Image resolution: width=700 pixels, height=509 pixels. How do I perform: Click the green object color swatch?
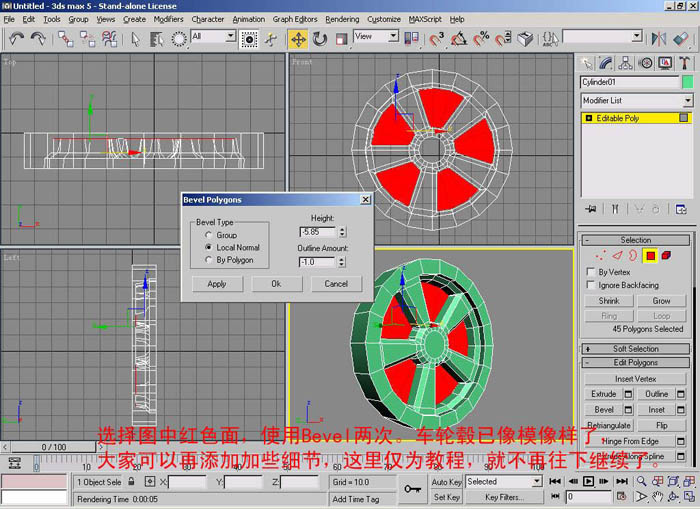(x=688, y=82)
